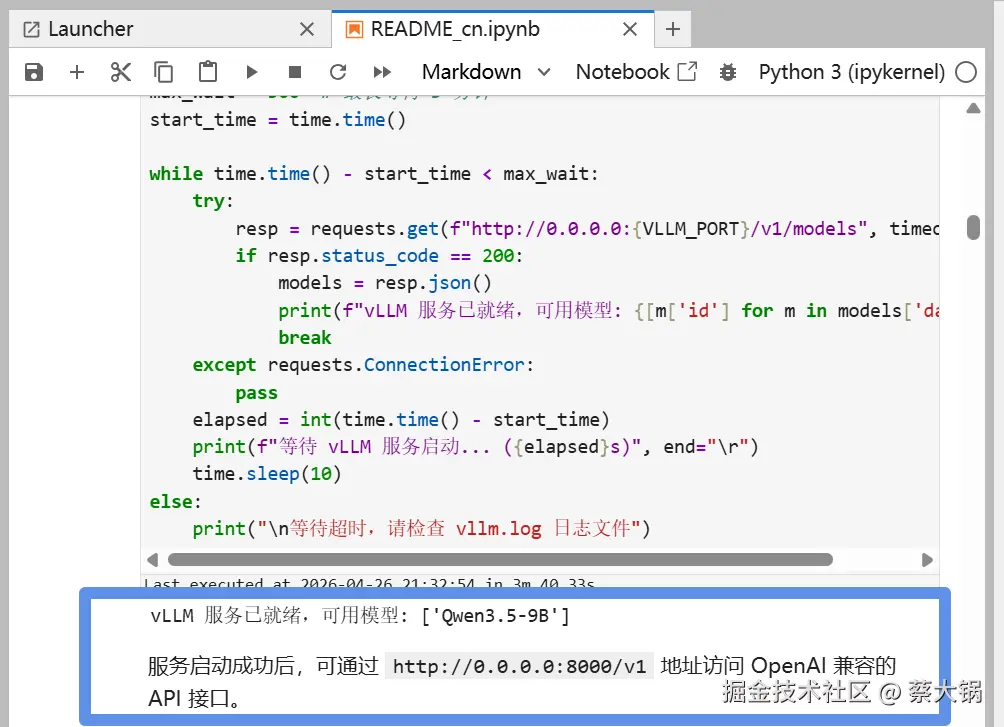Click code cell scroll right arrow

tap(927, 560)
